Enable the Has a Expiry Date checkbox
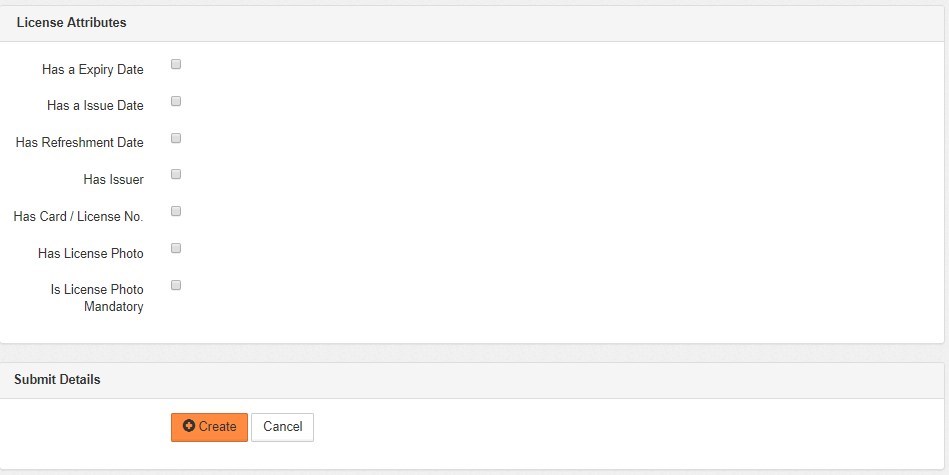 click(176, 65)
